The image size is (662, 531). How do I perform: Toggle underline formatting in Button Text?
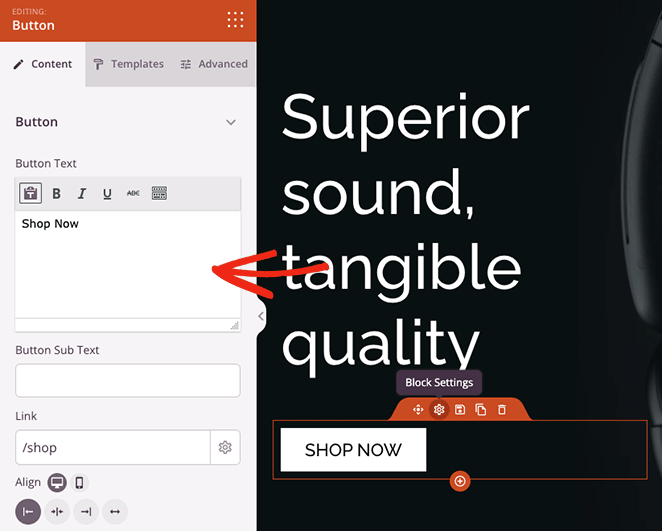pos(107,193)
